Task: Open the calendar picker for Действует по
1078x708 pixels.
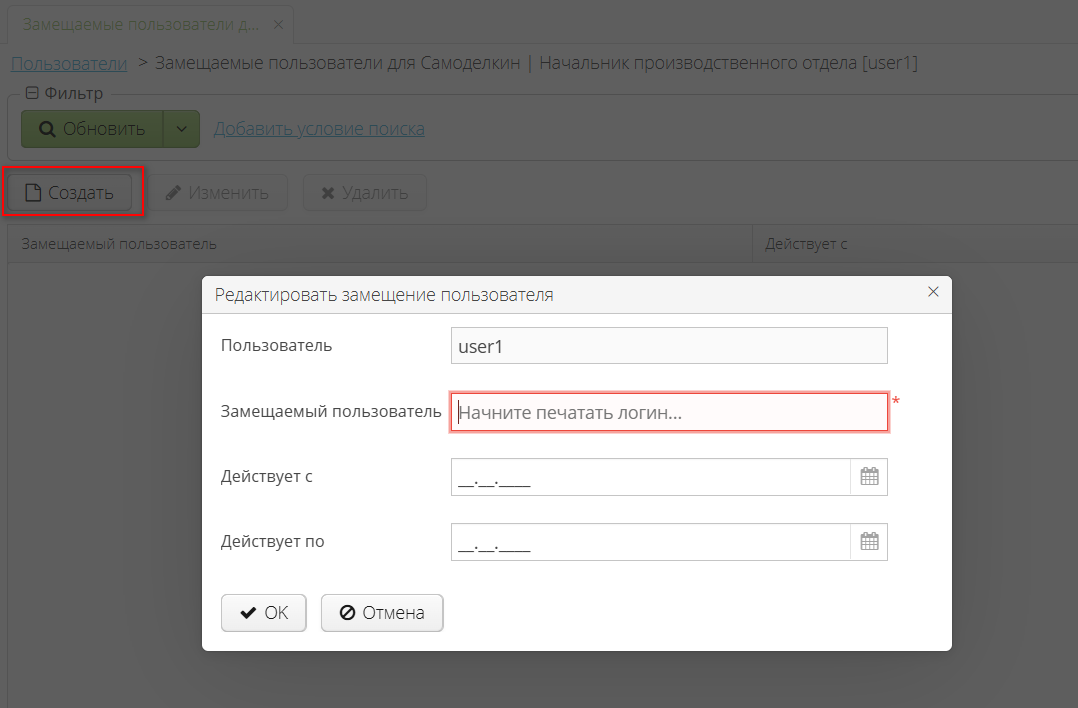Action: click(x=869, y=541)
